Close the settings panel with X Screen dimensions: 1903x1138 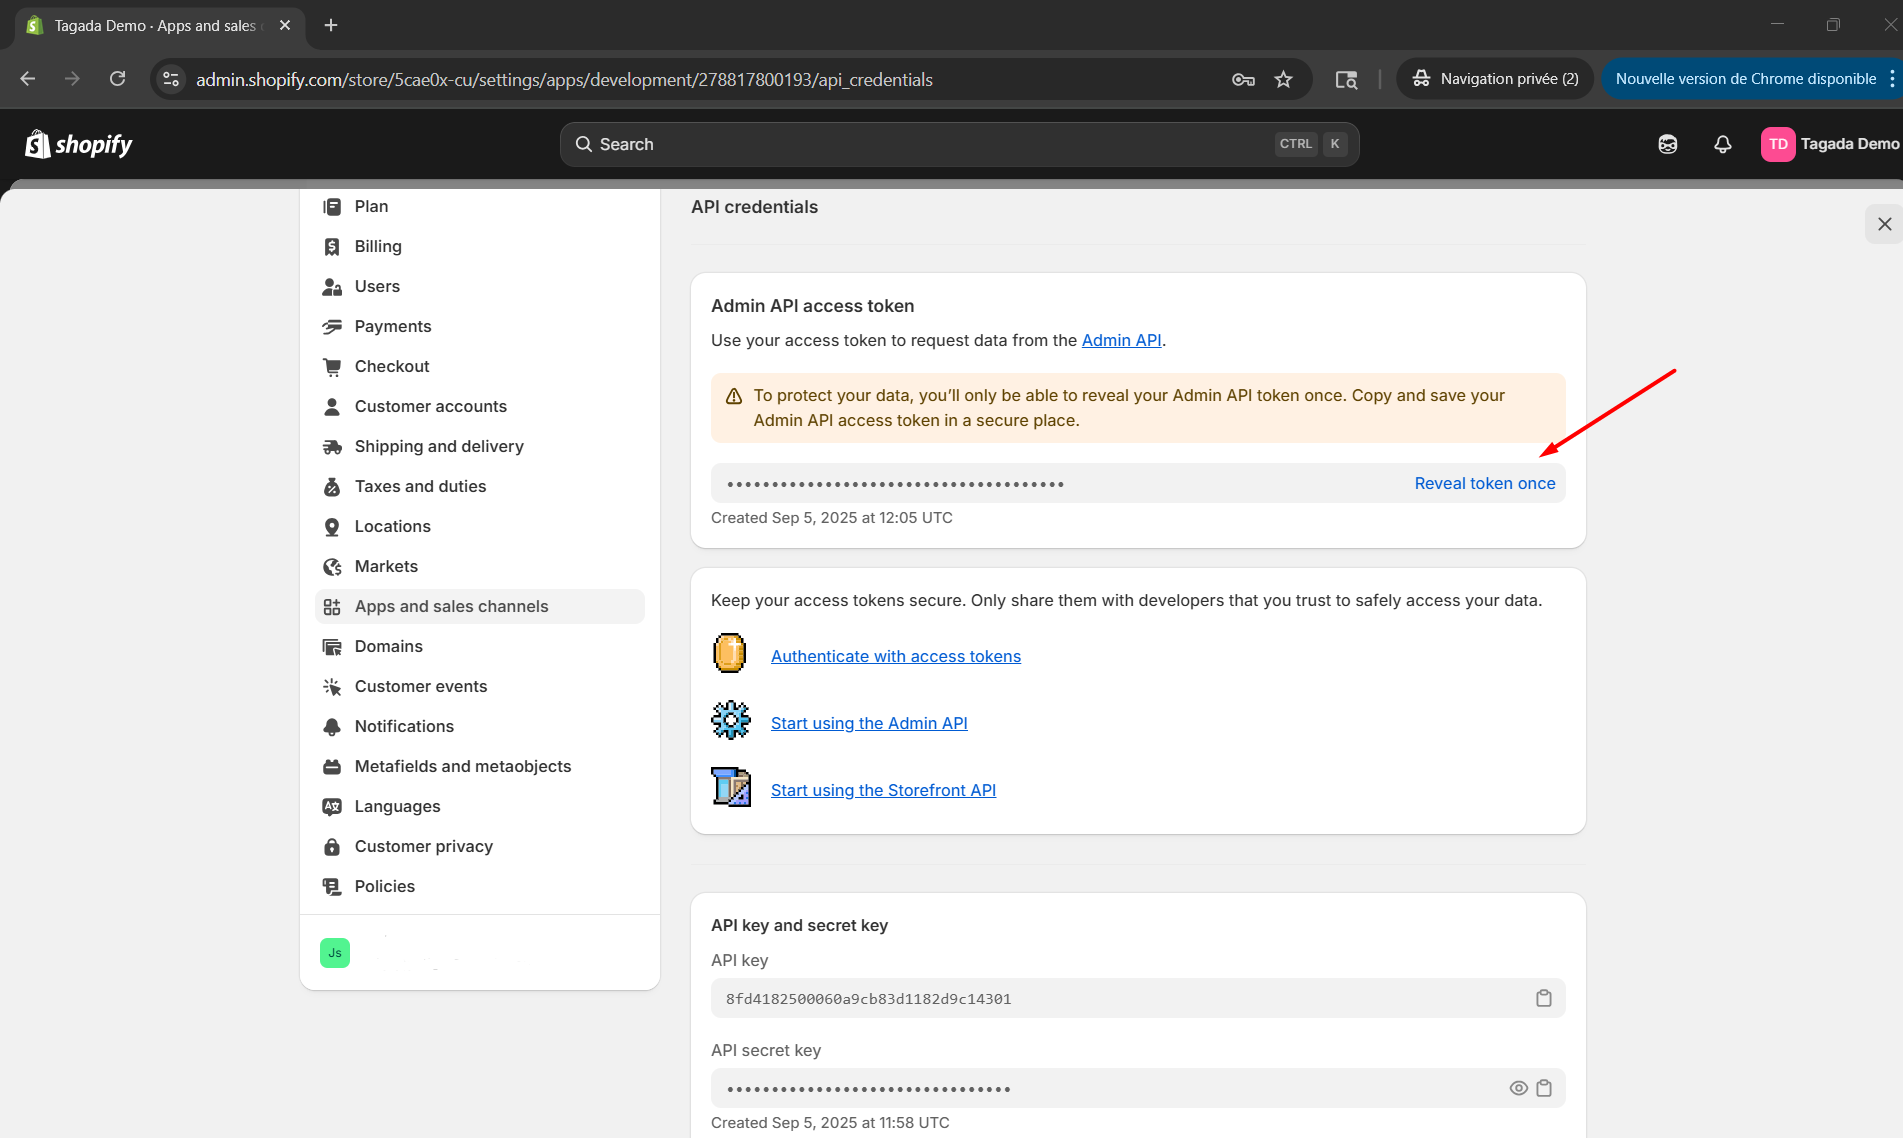(1884, 224)
